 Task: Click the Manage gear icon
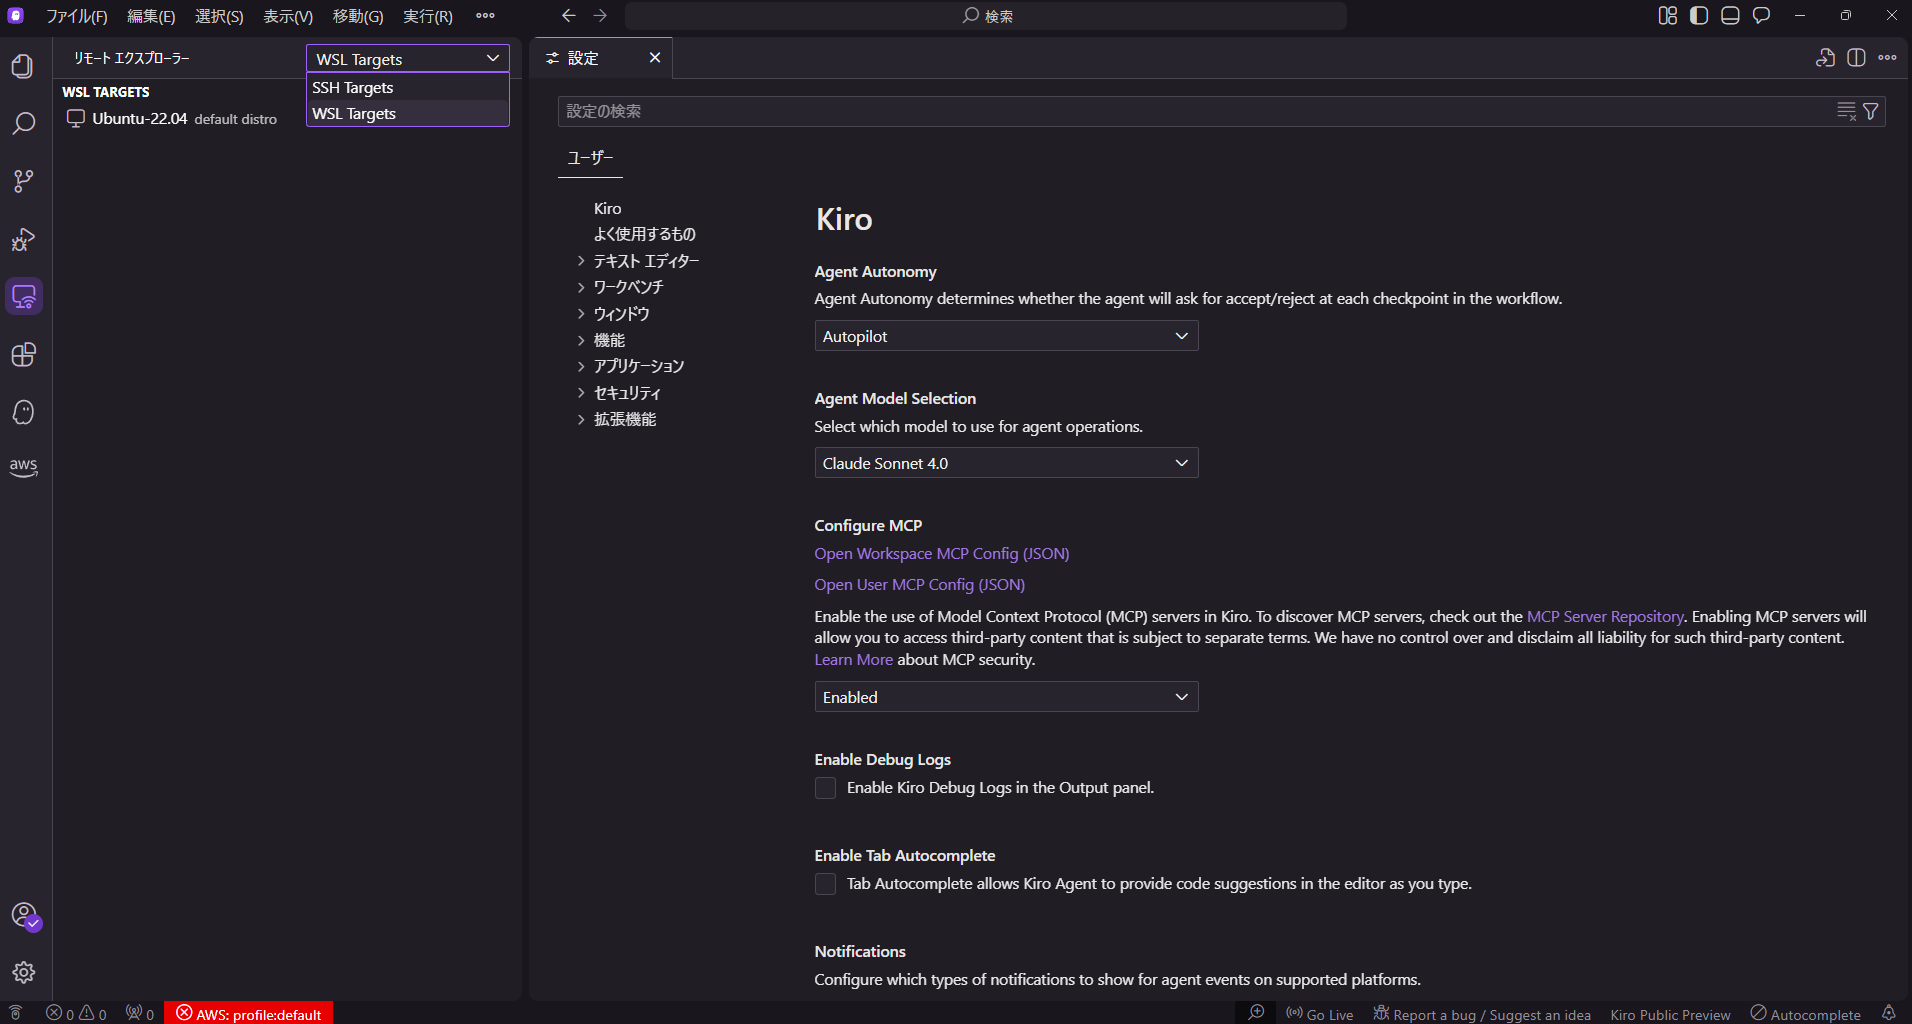pyautogui.click(x=23, y=972)
